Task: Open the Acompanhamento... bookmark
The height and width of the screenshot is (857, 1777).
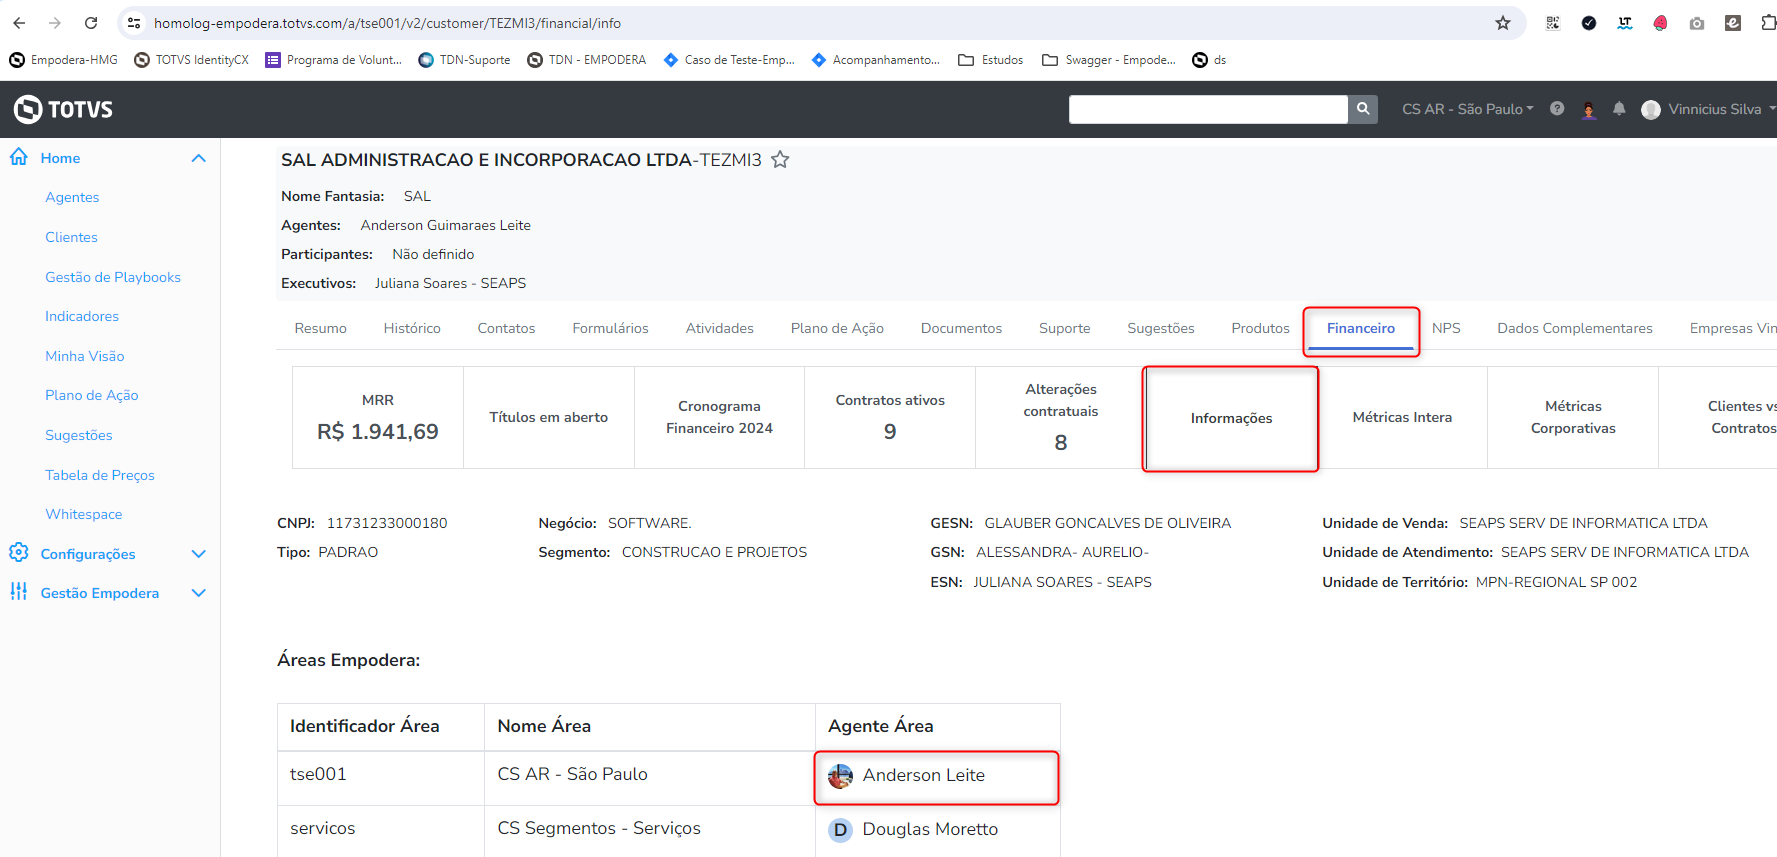Action: point(875,60)
